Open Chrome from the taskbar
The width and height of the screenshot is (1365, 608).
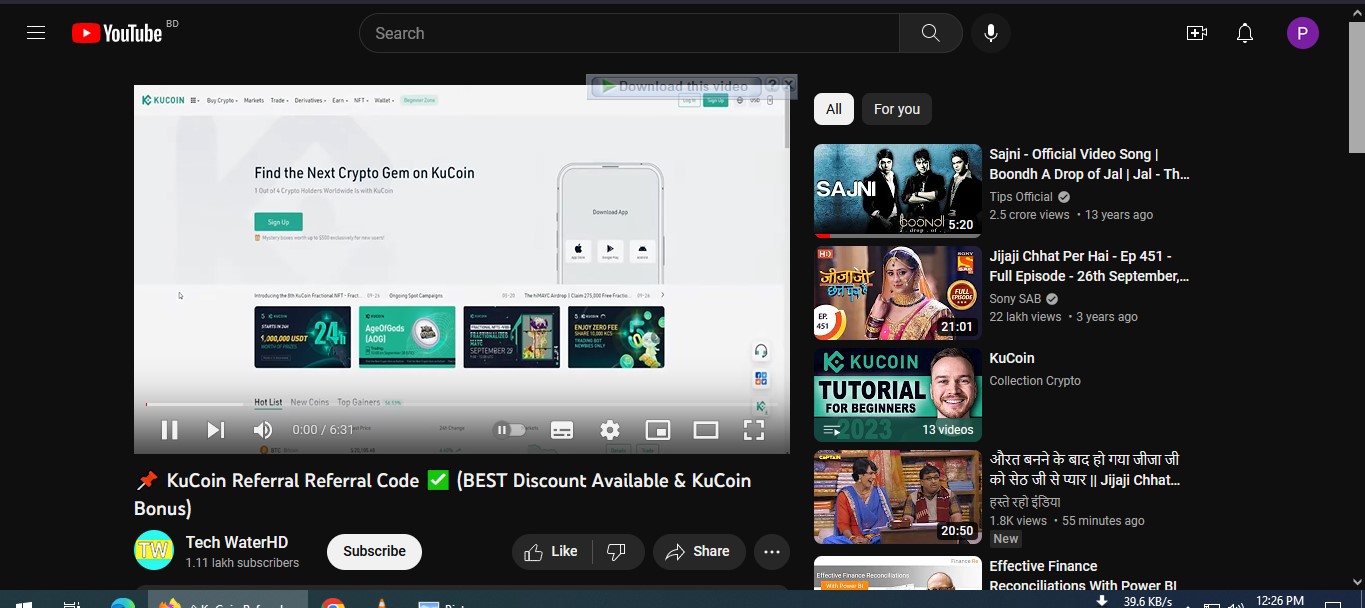point(334,604)
